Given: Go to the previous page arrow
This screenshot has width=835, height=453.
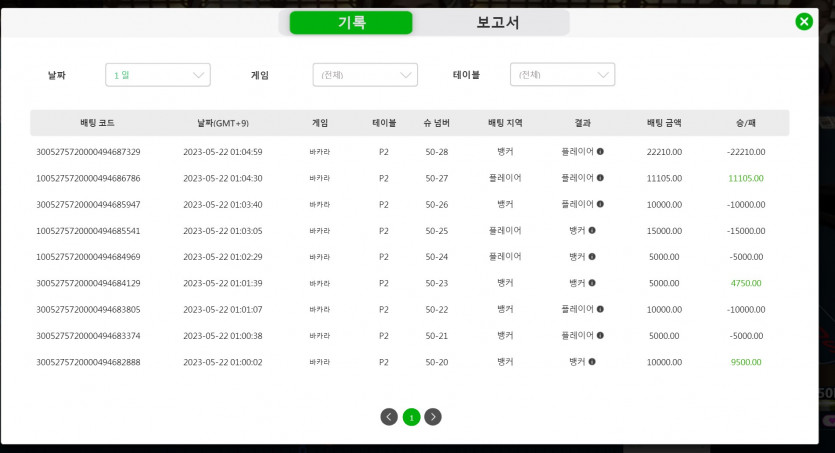Looking at the screenshot, I should [389, 417].
